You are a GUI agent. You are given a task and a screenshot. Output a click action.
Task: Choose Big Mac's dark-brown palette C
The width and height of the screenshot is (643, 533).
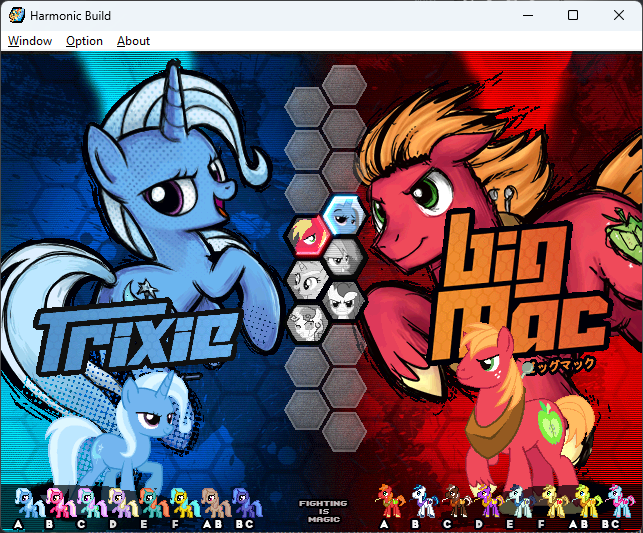pos(456,501)
